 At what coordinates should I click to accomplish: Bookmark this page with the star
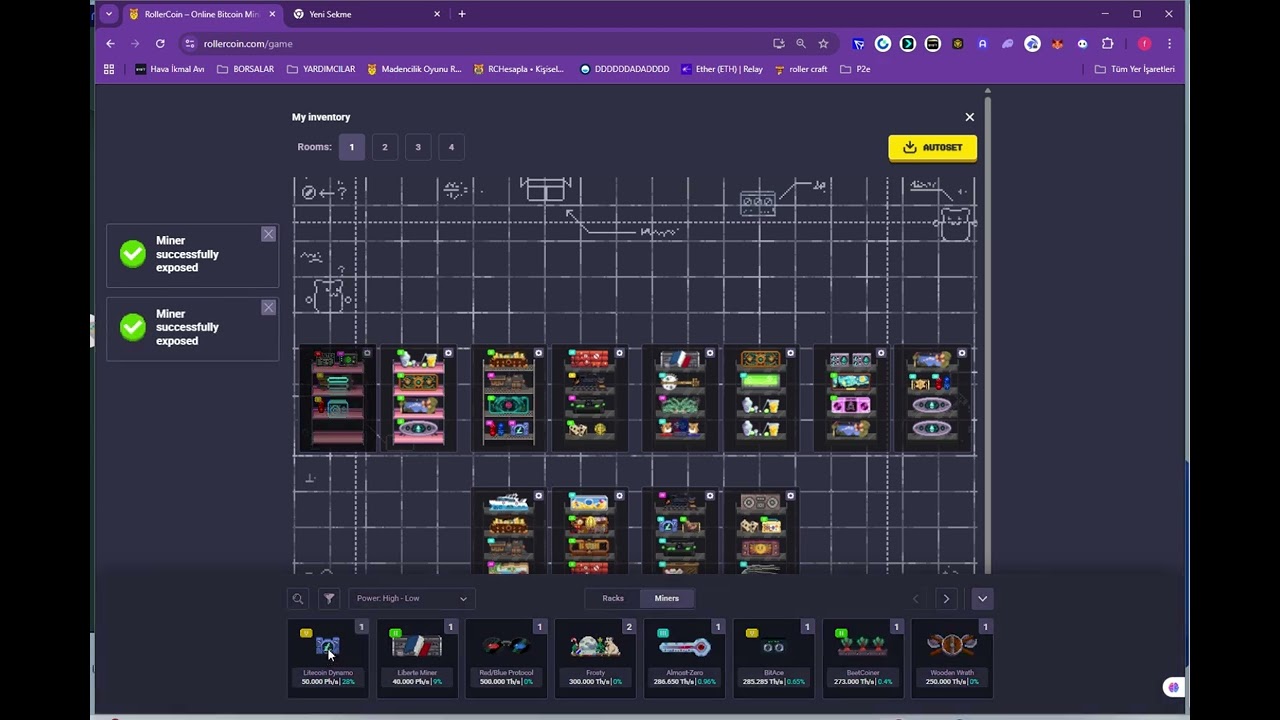[823, 44]
